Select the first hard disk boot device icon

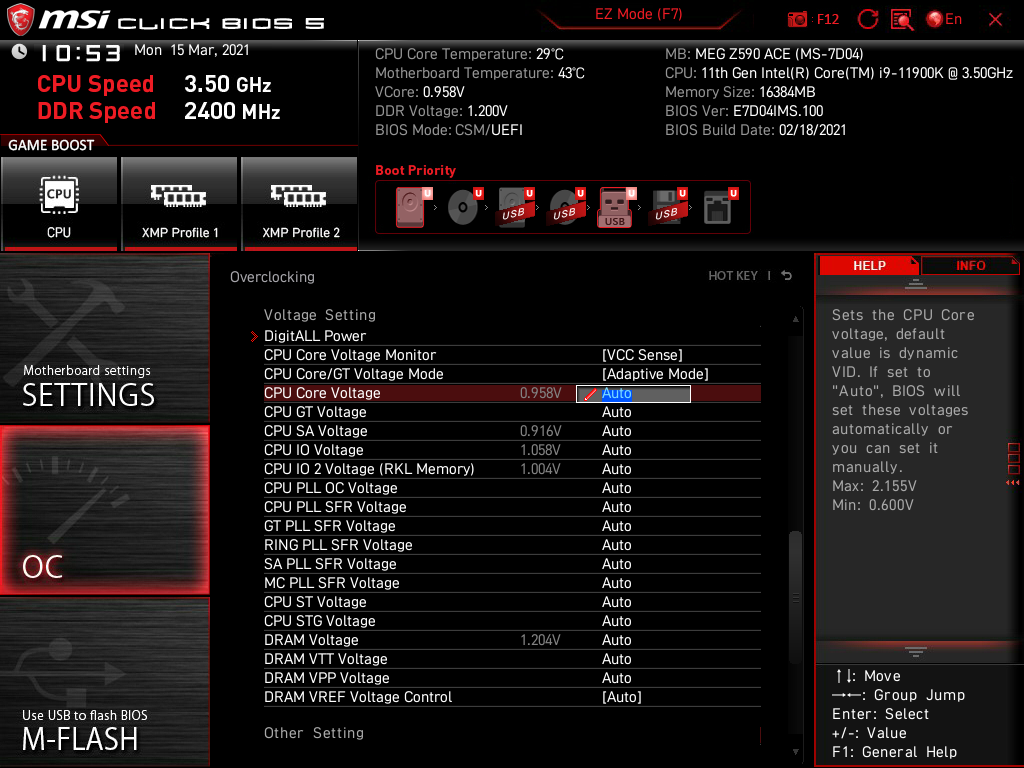tap(412, 207)
